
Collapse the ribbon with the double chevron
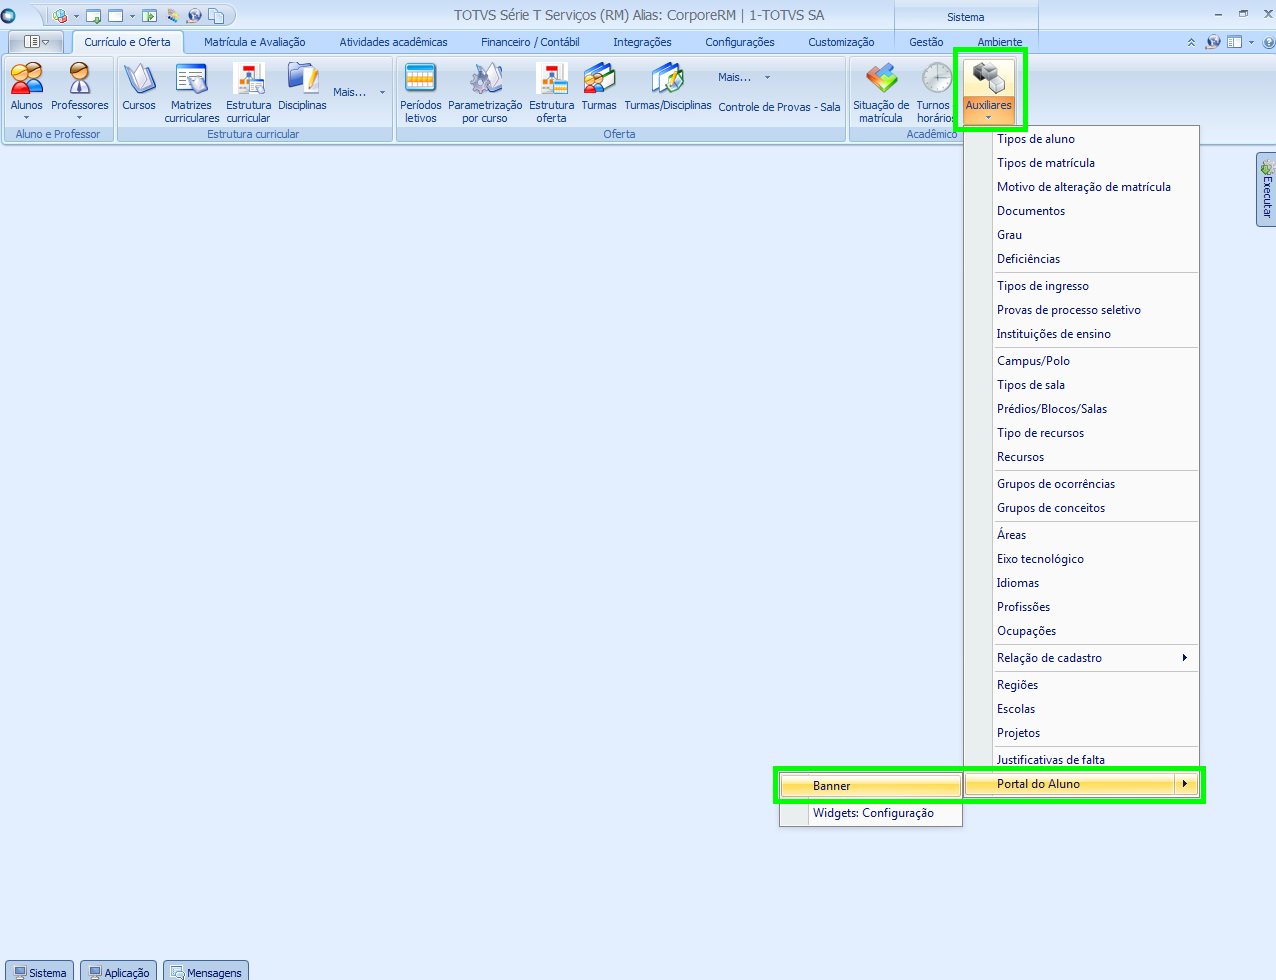coord(1191,42)
